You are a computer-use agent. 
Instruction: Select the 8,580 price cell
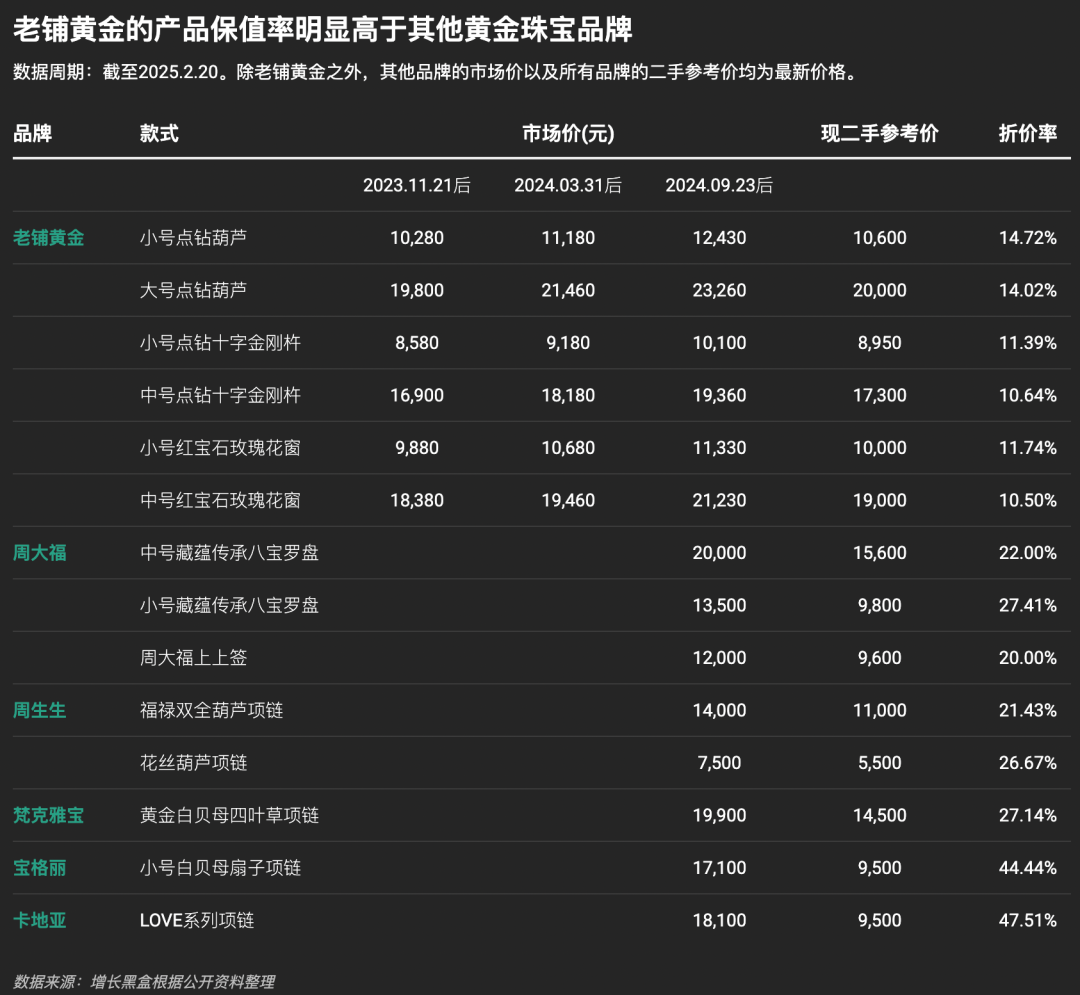(x=417, y=342)
